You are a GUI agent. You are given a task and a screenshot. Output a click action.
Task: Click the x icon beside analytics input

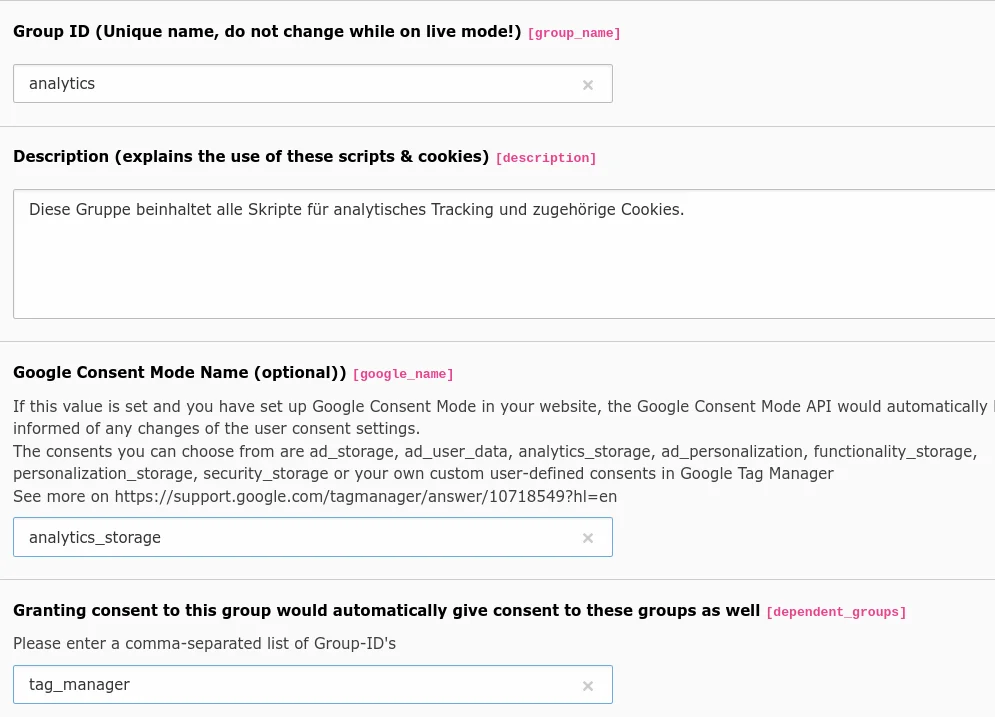[588, 84]
